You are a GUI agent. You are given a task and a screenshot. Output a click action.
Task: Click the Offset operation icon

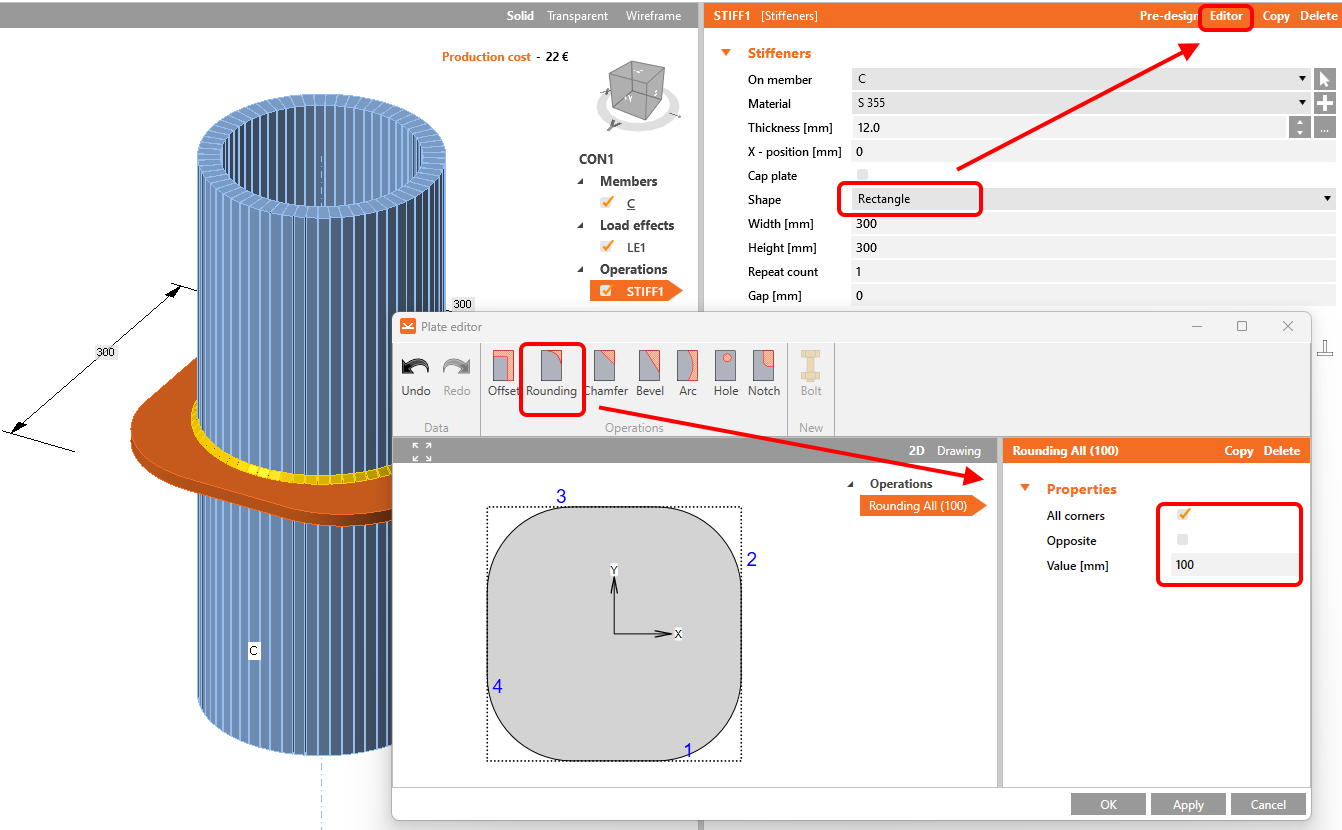click(x=503, y=366)
